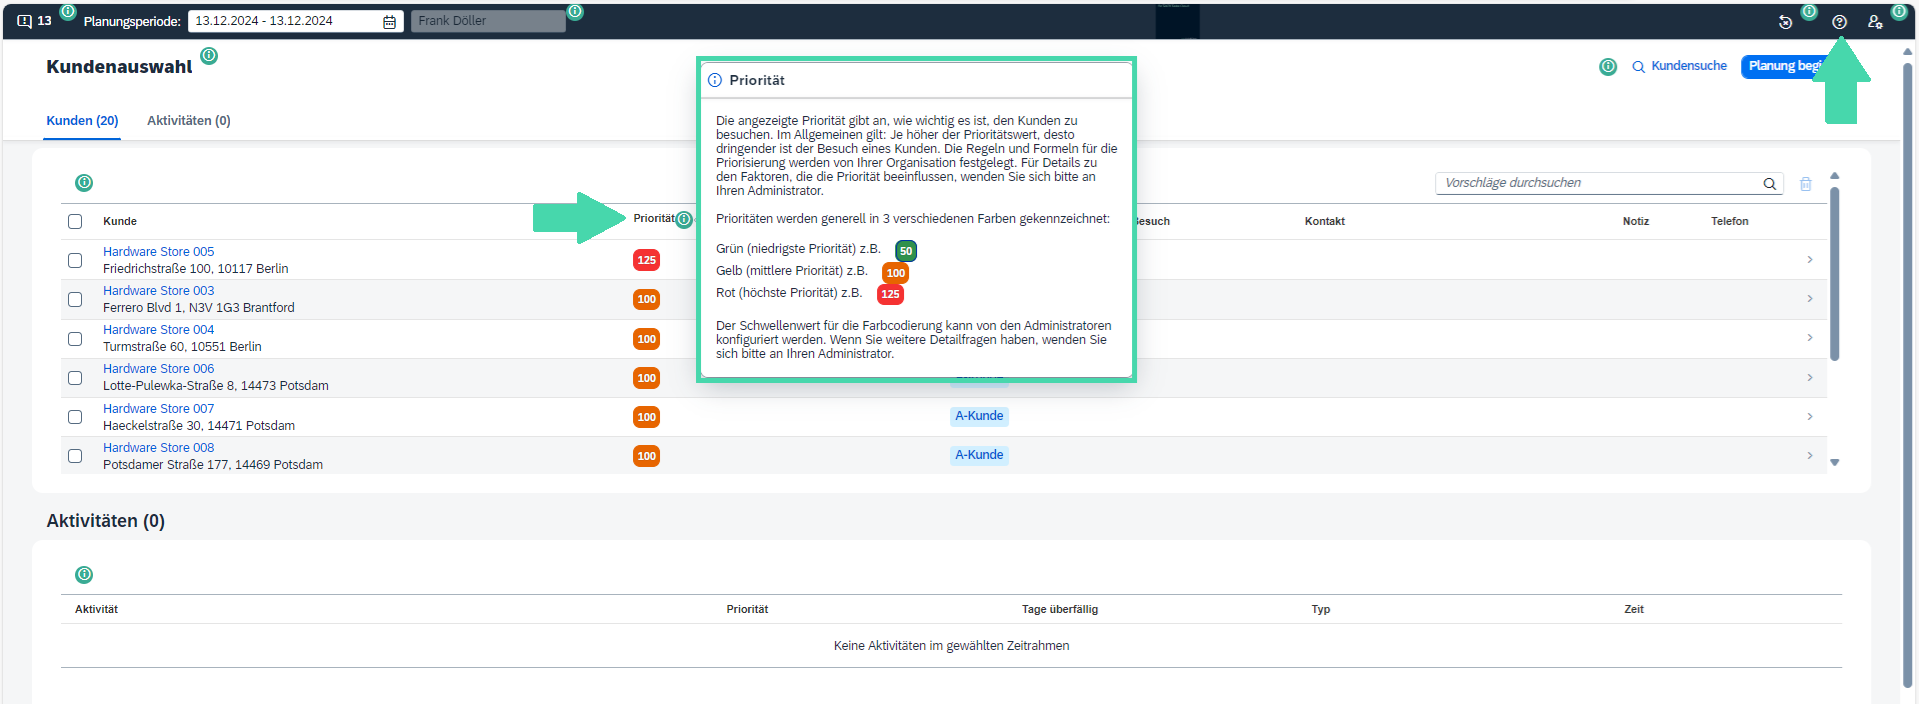Image resolution: width=1919 pixels, height=704 pixels.
Task: Click the Vorschläge durchsuchen search field
Action: [1610, 183]
